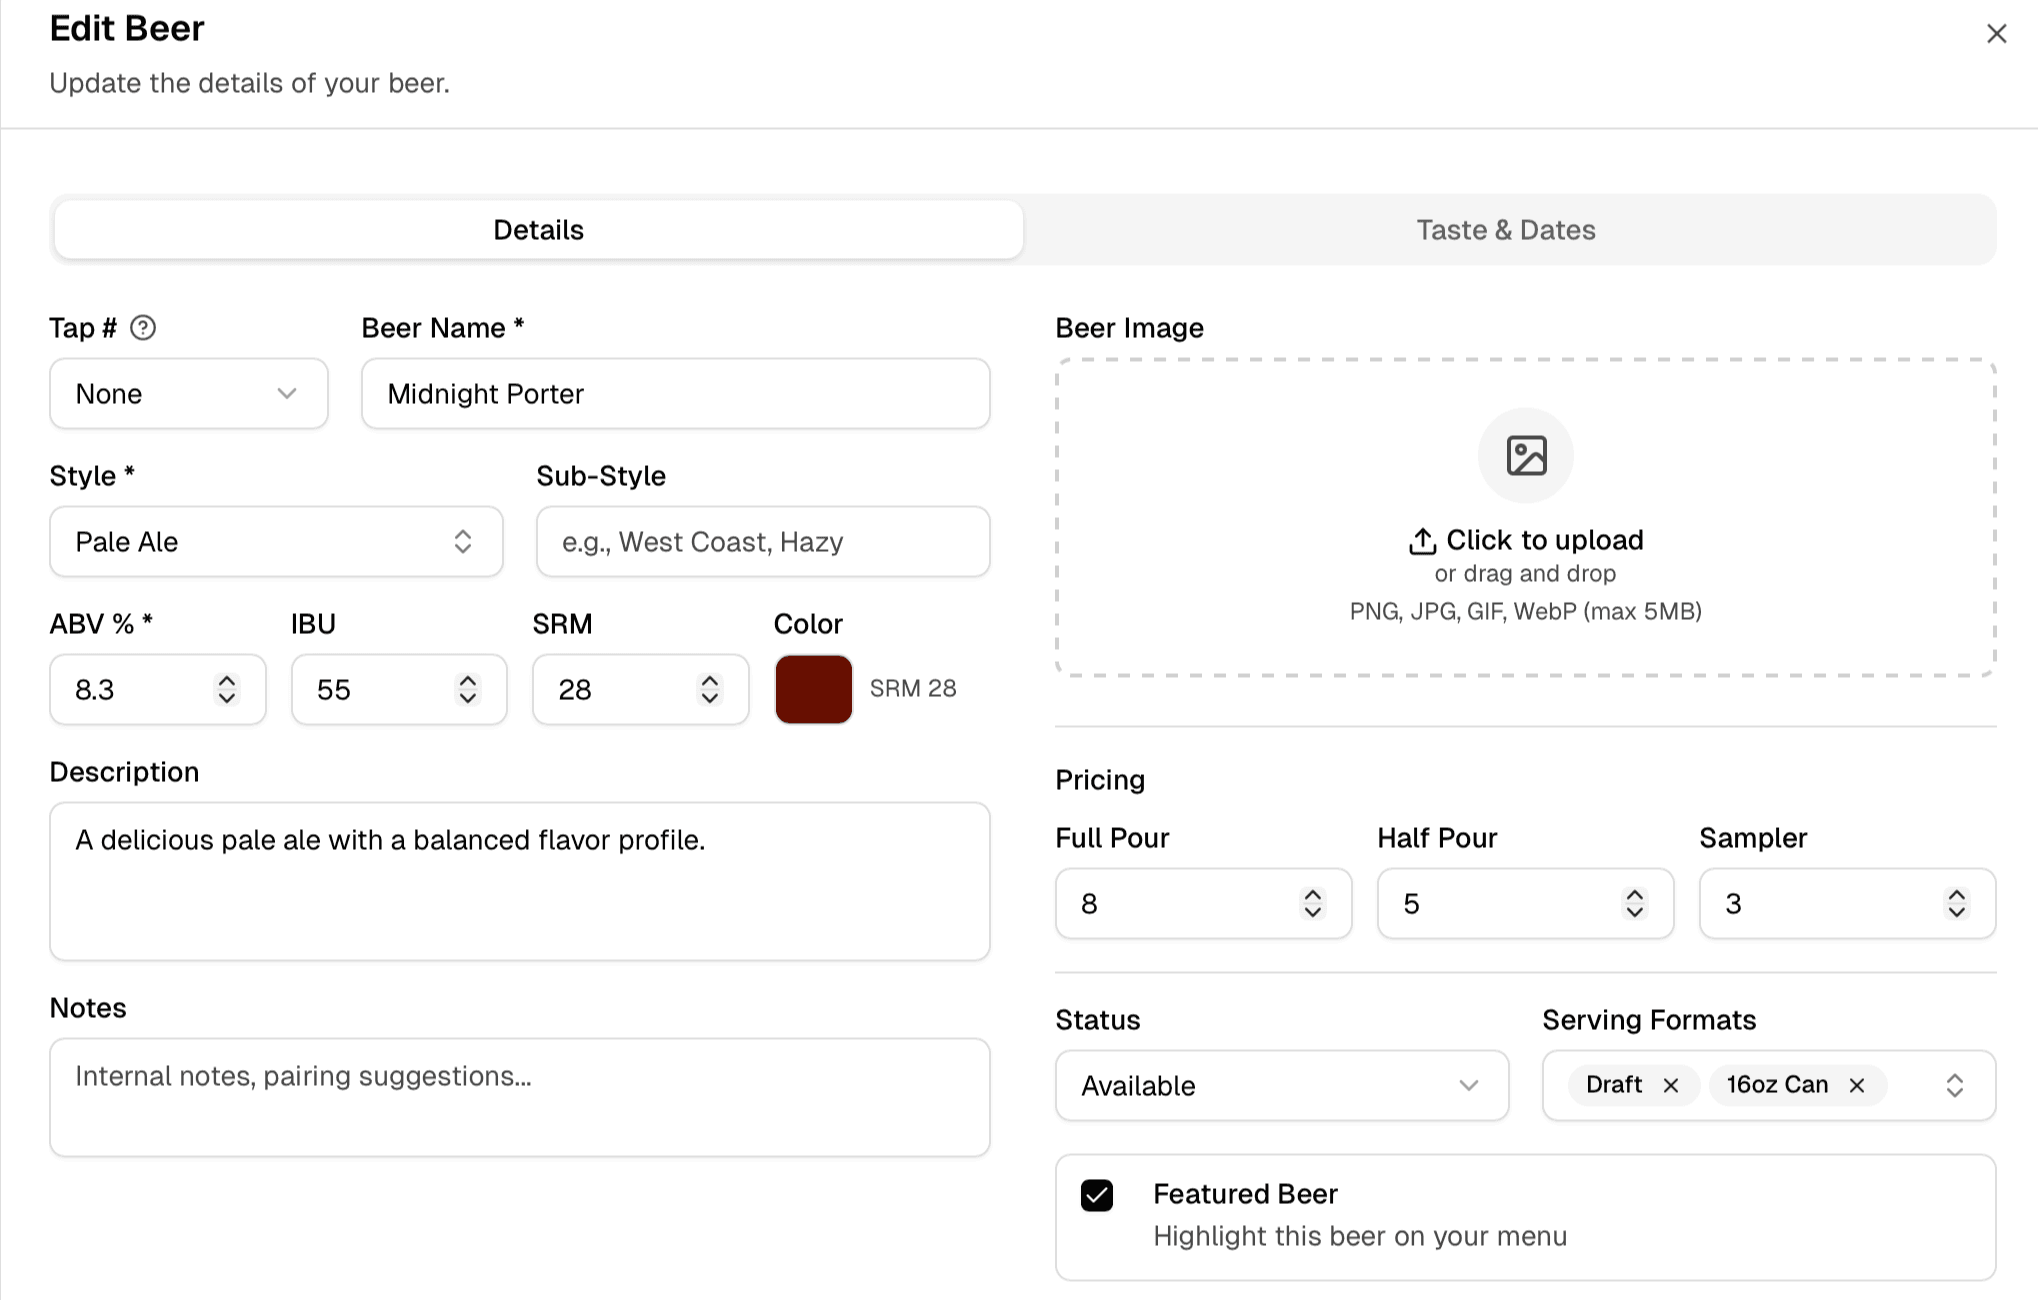Uncheck the Featured Beer checkbox
This screenshot has width=2038, height=1300.
pos(1096,1194)
